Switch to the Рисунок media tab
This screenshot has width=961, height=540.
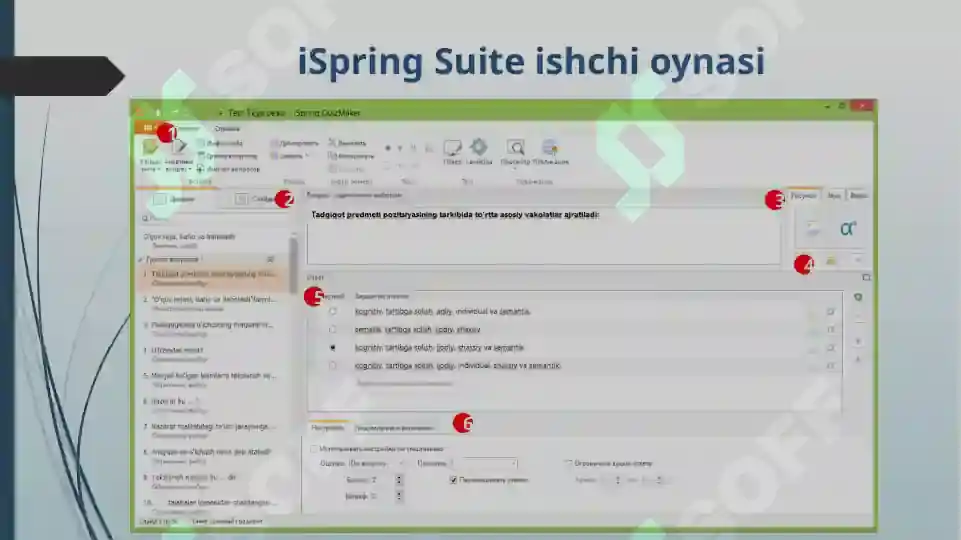[803, 196]
